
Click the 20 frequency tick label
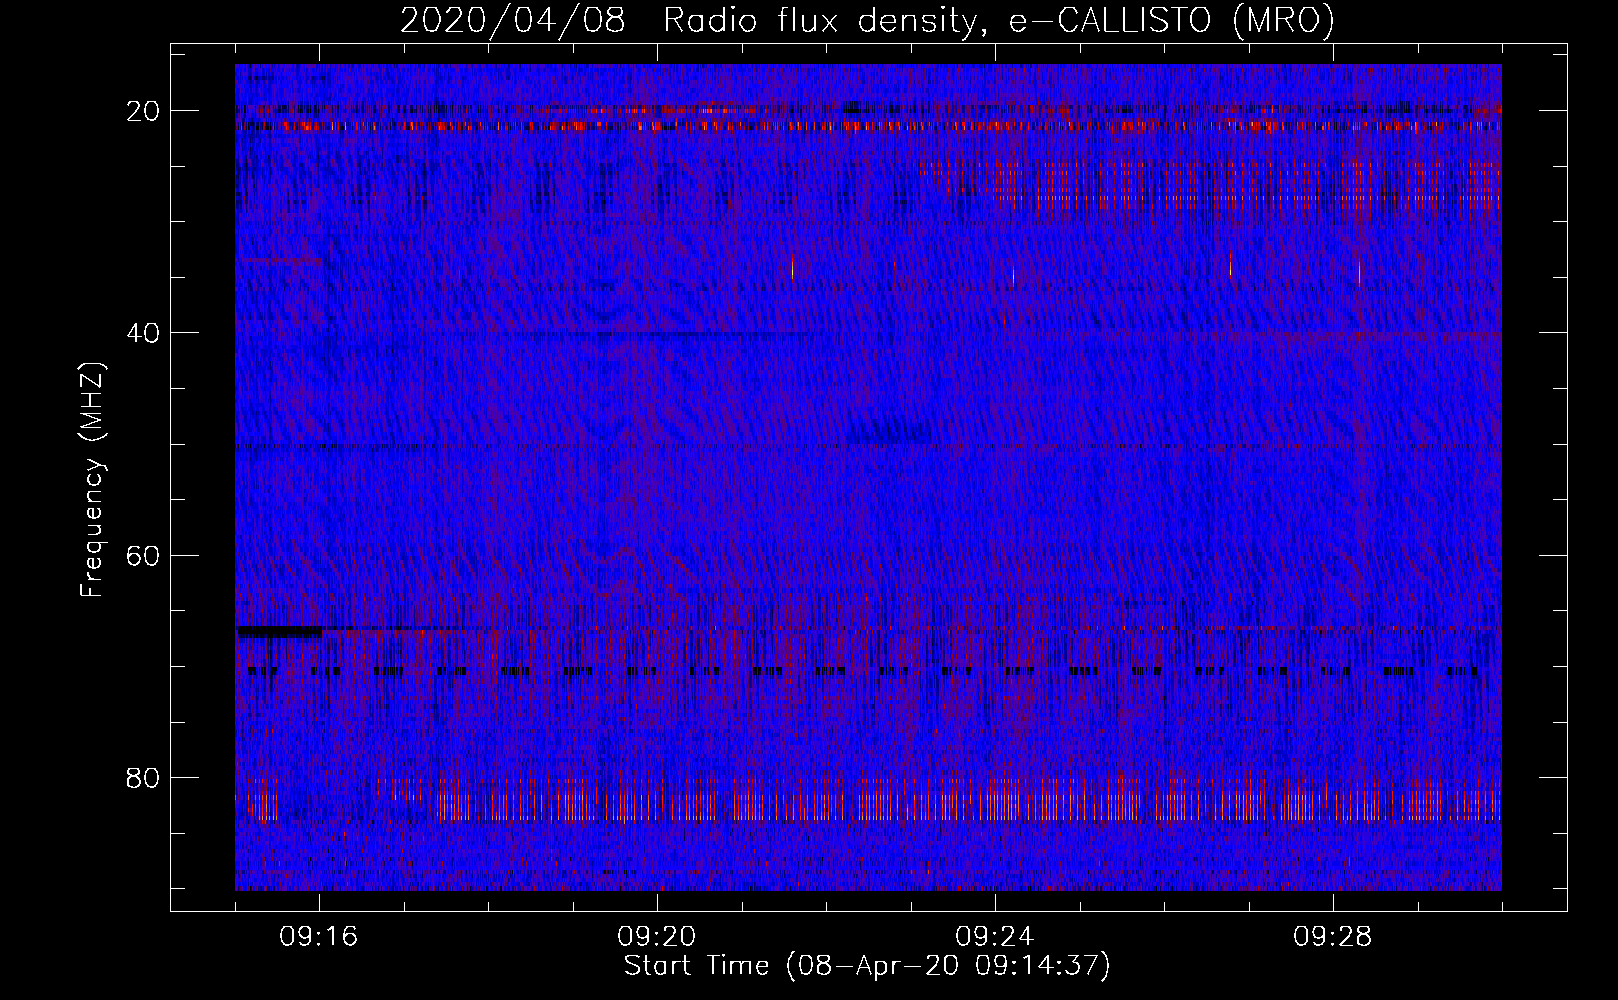143,111
